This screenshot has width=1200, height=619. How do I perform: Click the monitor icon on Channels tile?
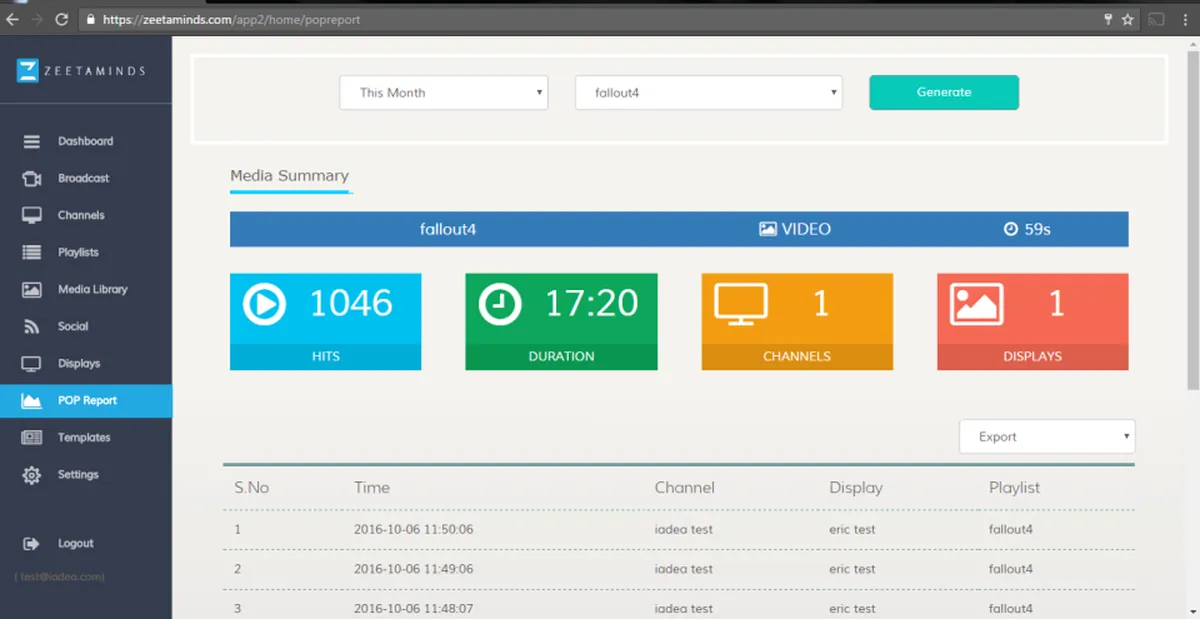[x=741, y=304]
